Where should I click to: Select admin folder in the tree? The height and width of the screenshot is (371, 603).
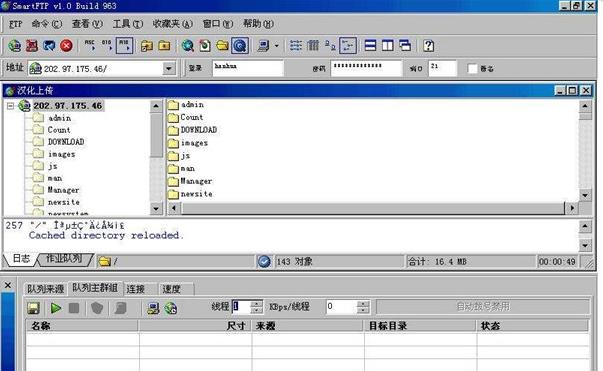click(60, 118)
